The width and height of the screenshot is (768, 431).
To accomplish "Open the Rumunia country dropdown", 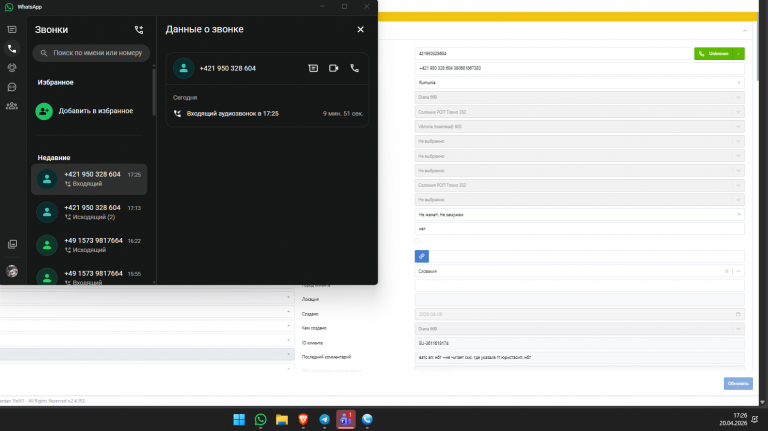I will tap(579, 83).
